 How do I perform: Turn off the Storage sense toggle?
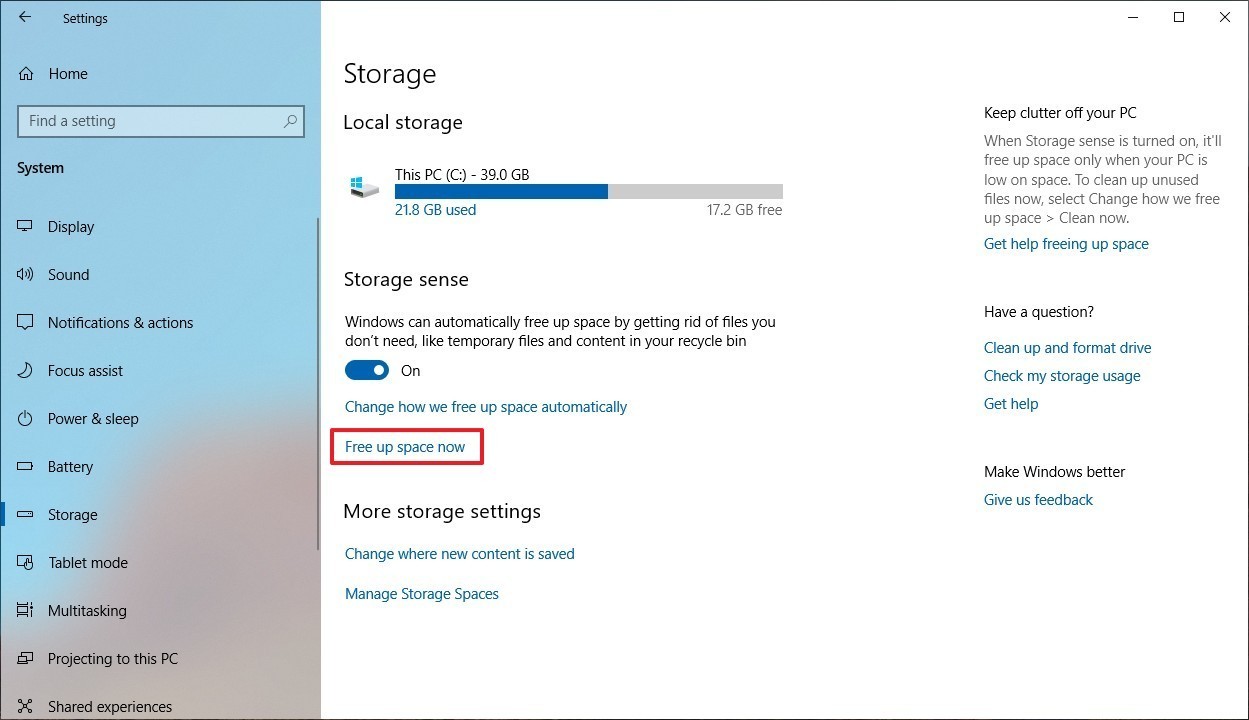[x=366, y=369]
